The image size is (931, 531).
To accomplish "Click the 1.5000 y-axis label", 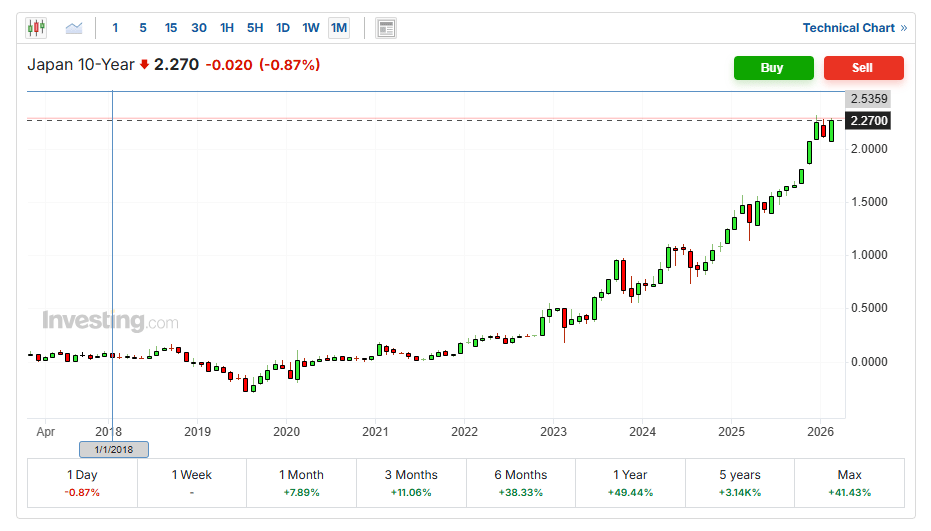I will [869, 202].
